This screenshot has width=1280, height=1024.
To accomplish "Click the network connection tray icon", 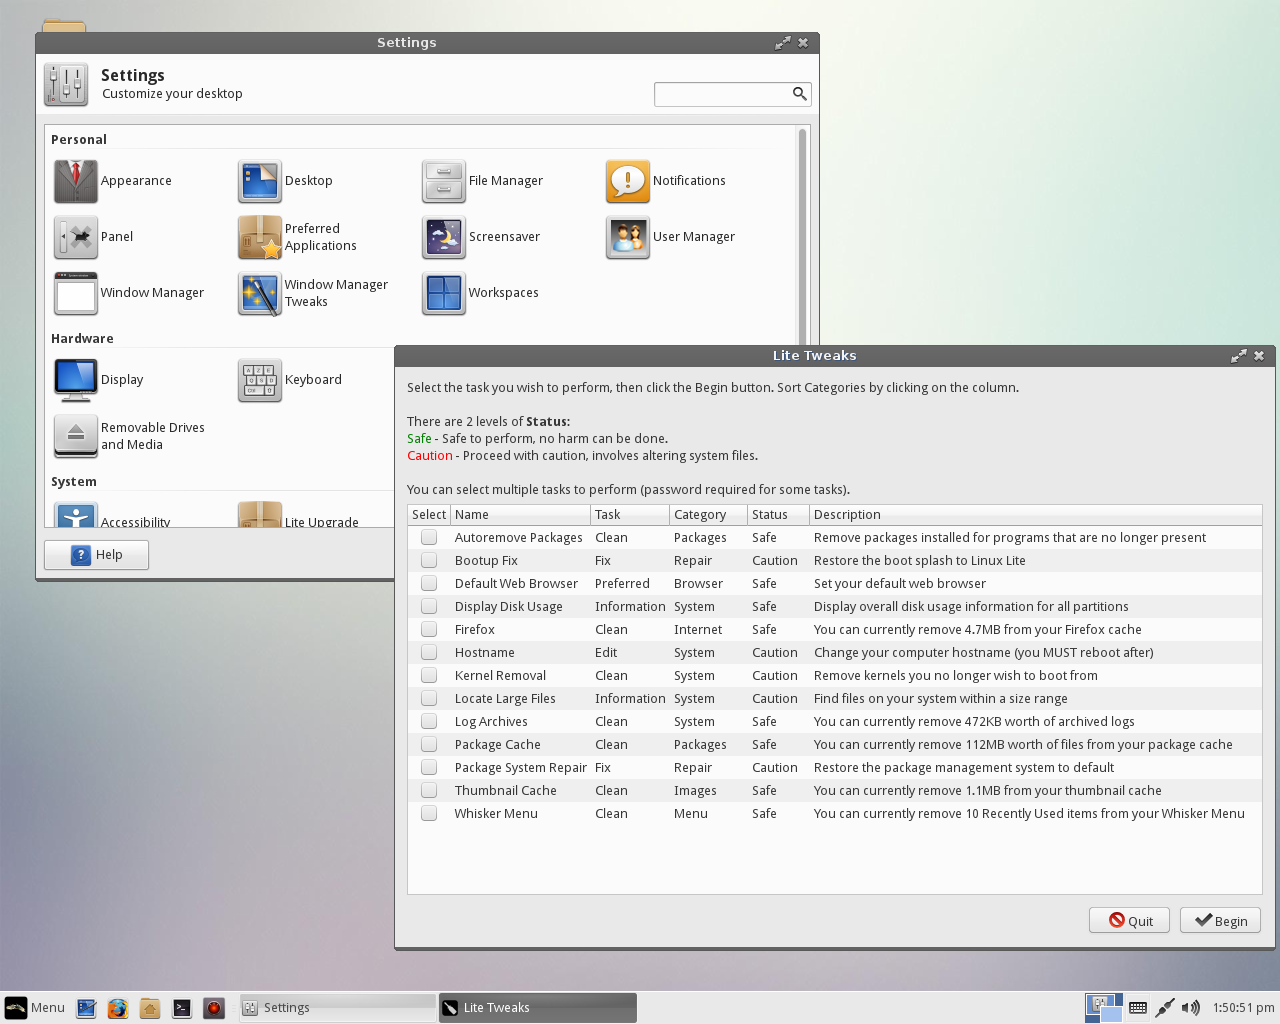I will [x=1164, y=1008].
